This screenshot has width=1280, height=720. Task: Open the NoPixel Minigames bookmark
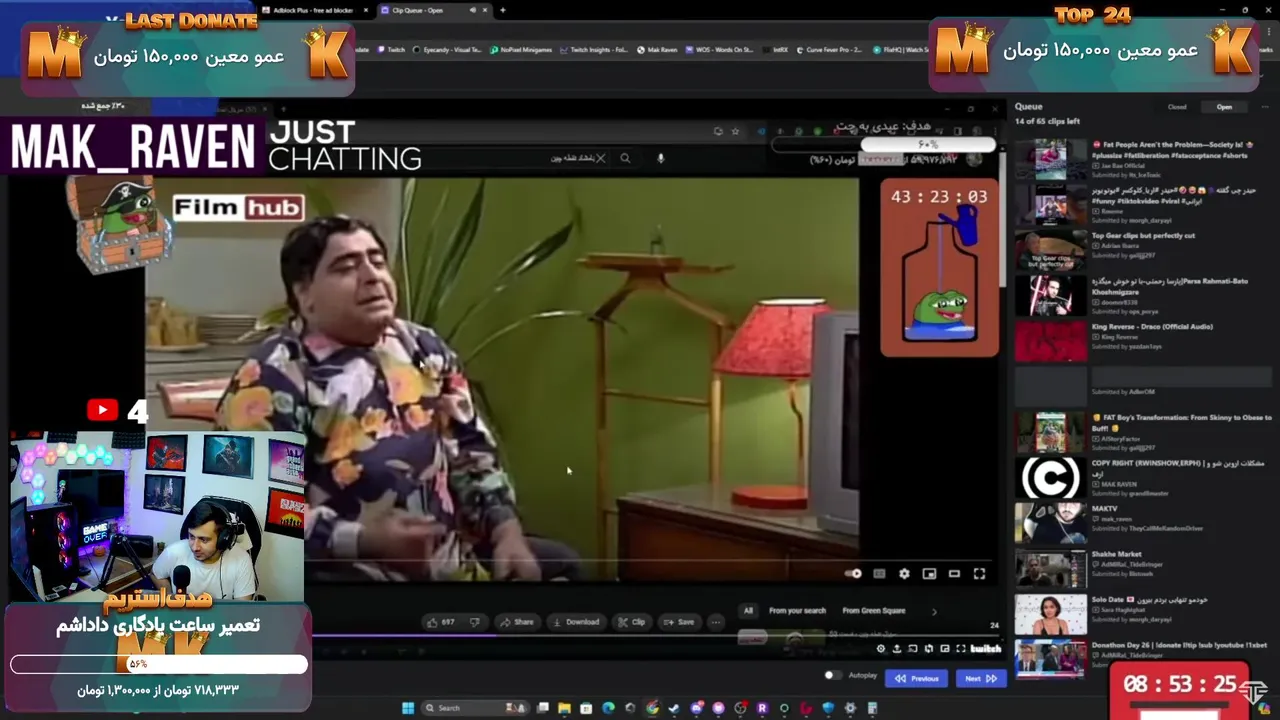pyautogui.click(x=520, y=49)
